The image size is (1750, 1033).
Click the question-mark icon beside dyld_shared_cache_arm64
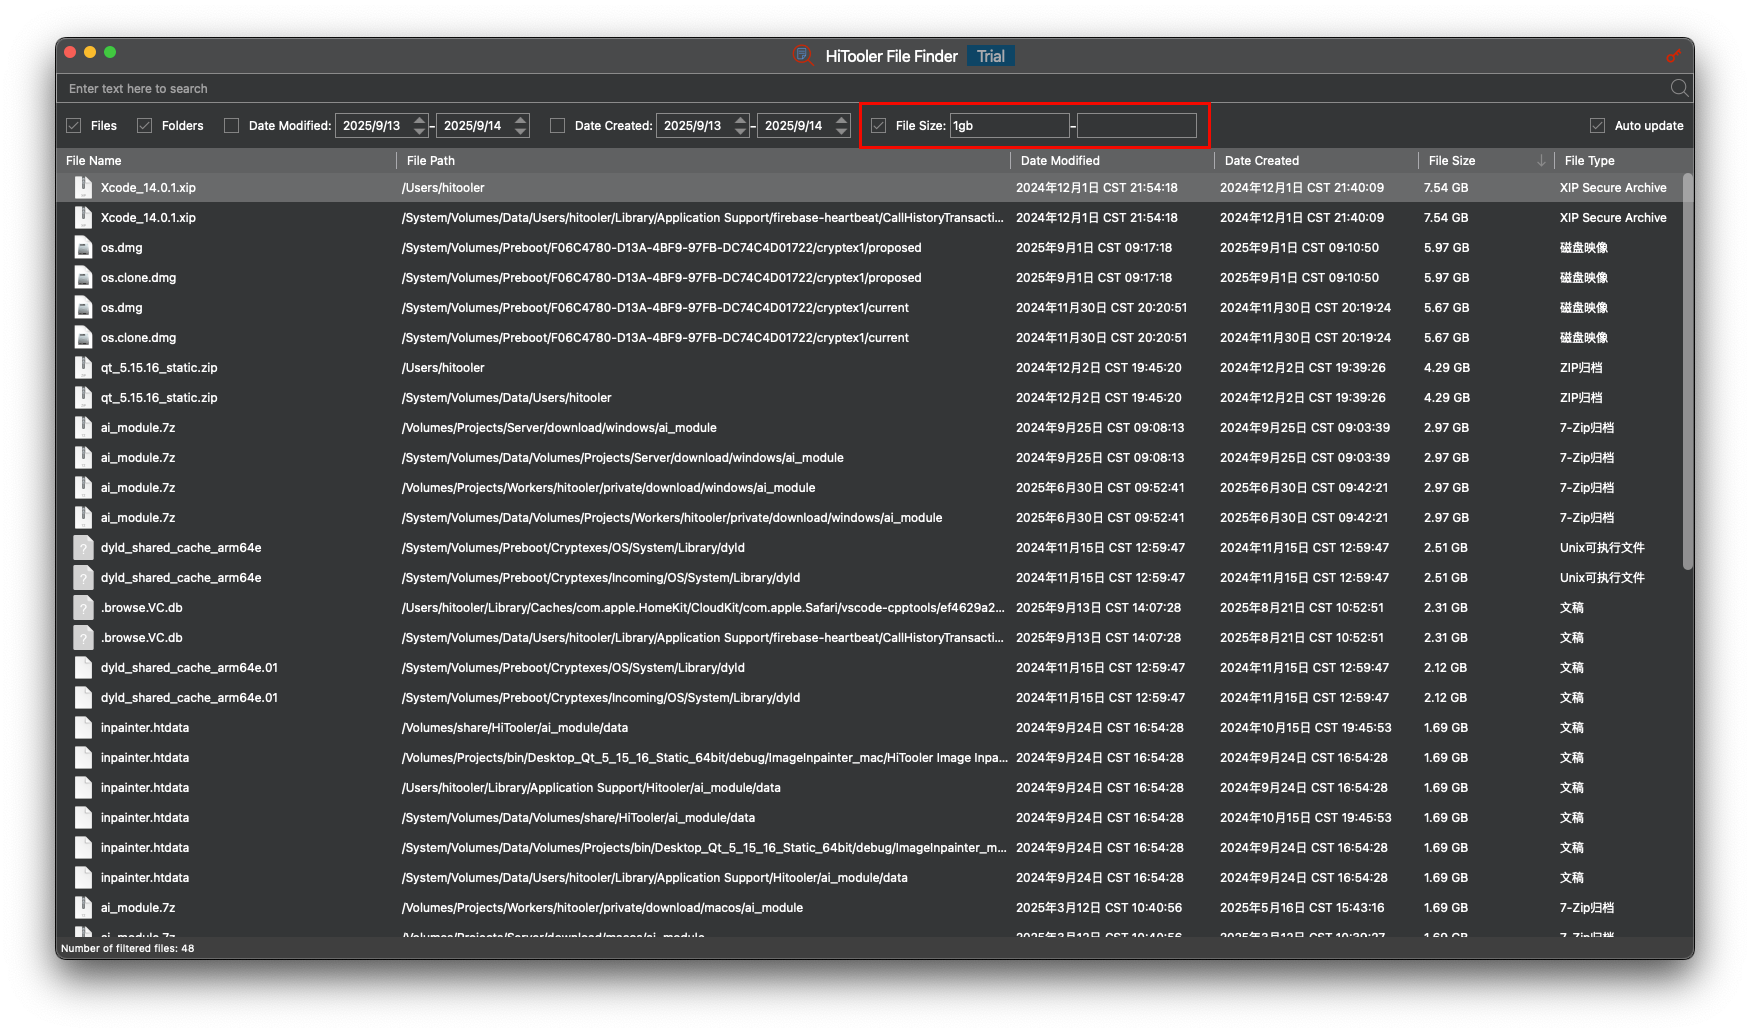point(83,547)
